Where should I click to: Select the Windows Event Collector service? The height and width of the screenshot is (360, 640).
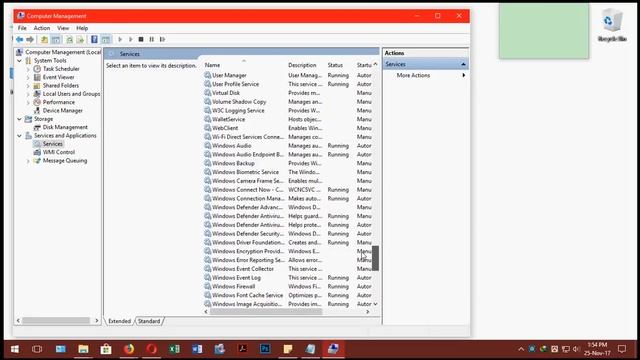[x=243, y=269]
